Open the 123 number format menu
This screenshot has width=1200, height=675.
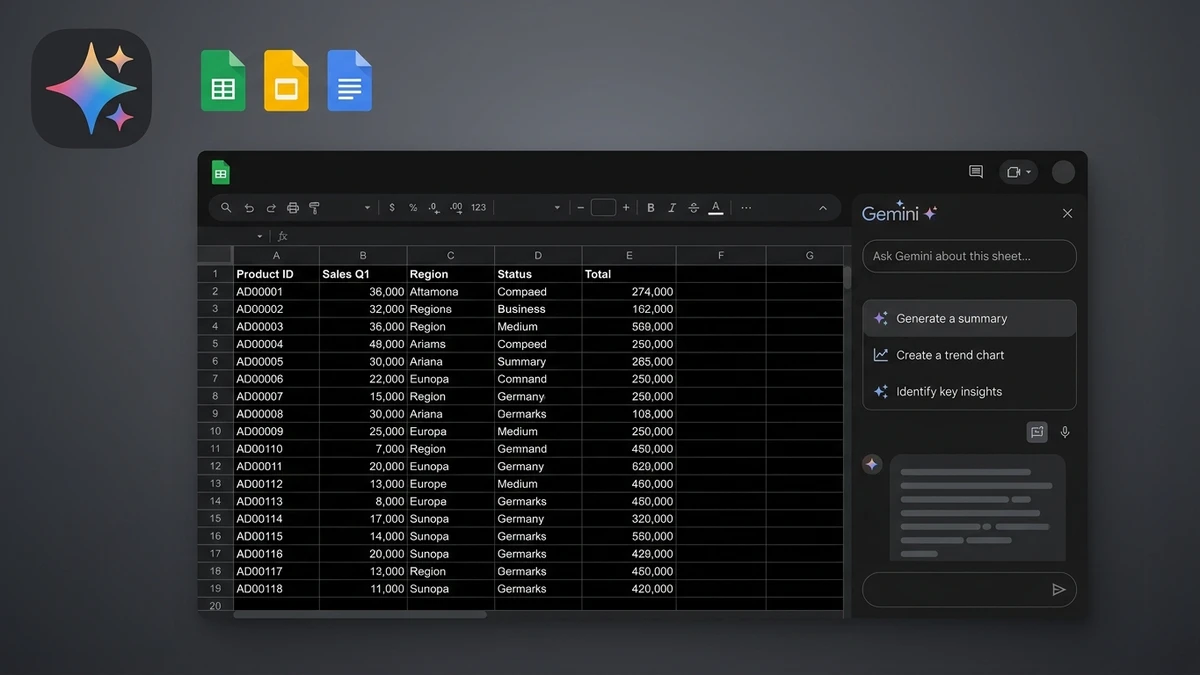click(478, 208)
